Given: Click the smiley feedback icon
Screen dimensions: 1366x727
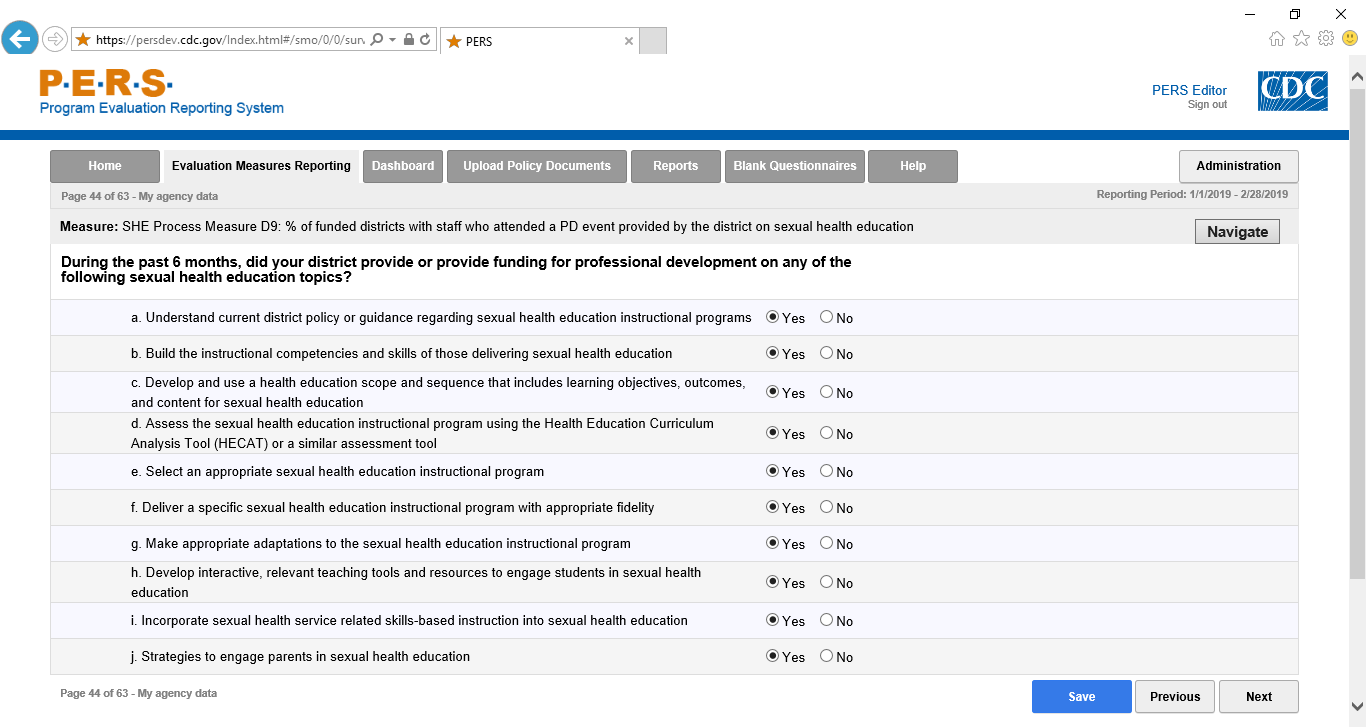Looking at the screenshot, I should [x=1350, y=39].
